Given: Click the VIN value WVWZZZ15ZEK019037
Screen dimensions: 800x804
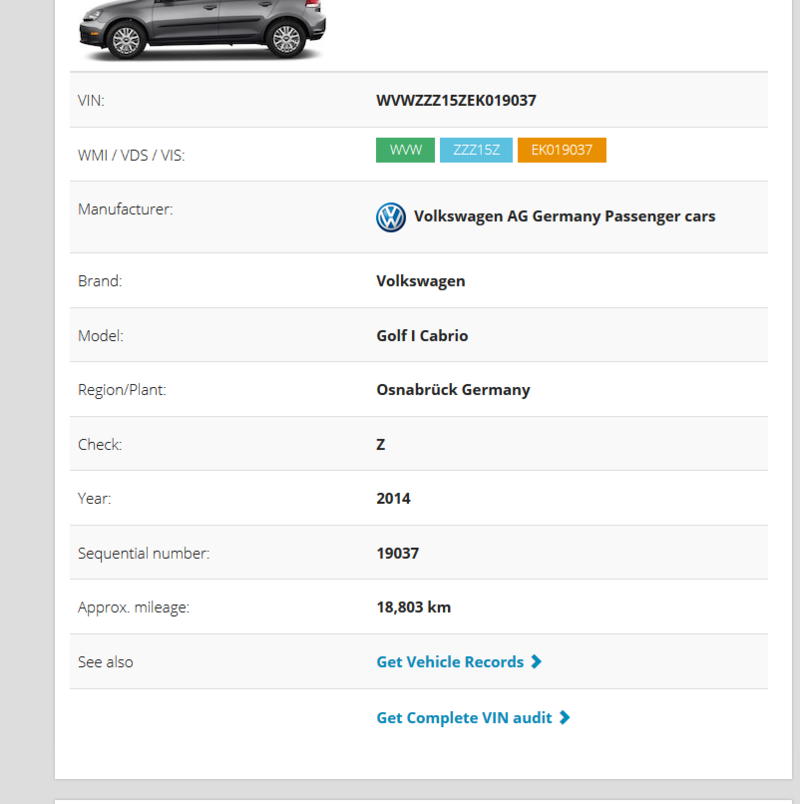Looking at the screenshot, I should [x=457, y=100].
